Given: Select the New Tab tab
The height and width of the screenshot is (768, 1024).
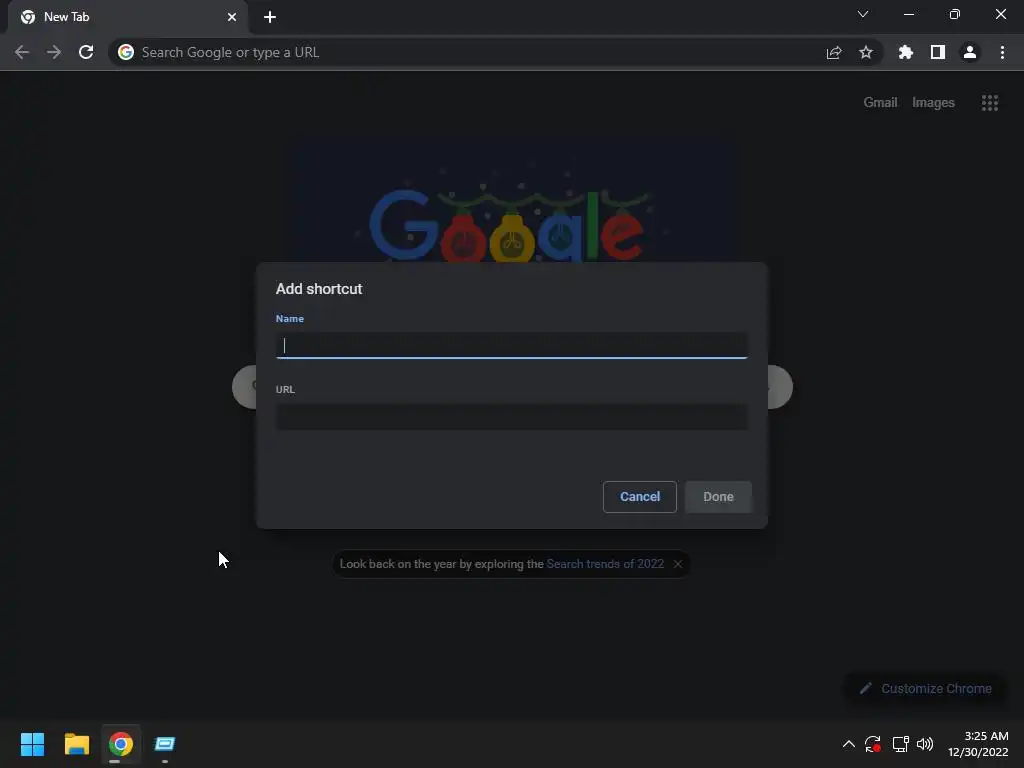Looking at the screenshot, I should pos(127,17).
